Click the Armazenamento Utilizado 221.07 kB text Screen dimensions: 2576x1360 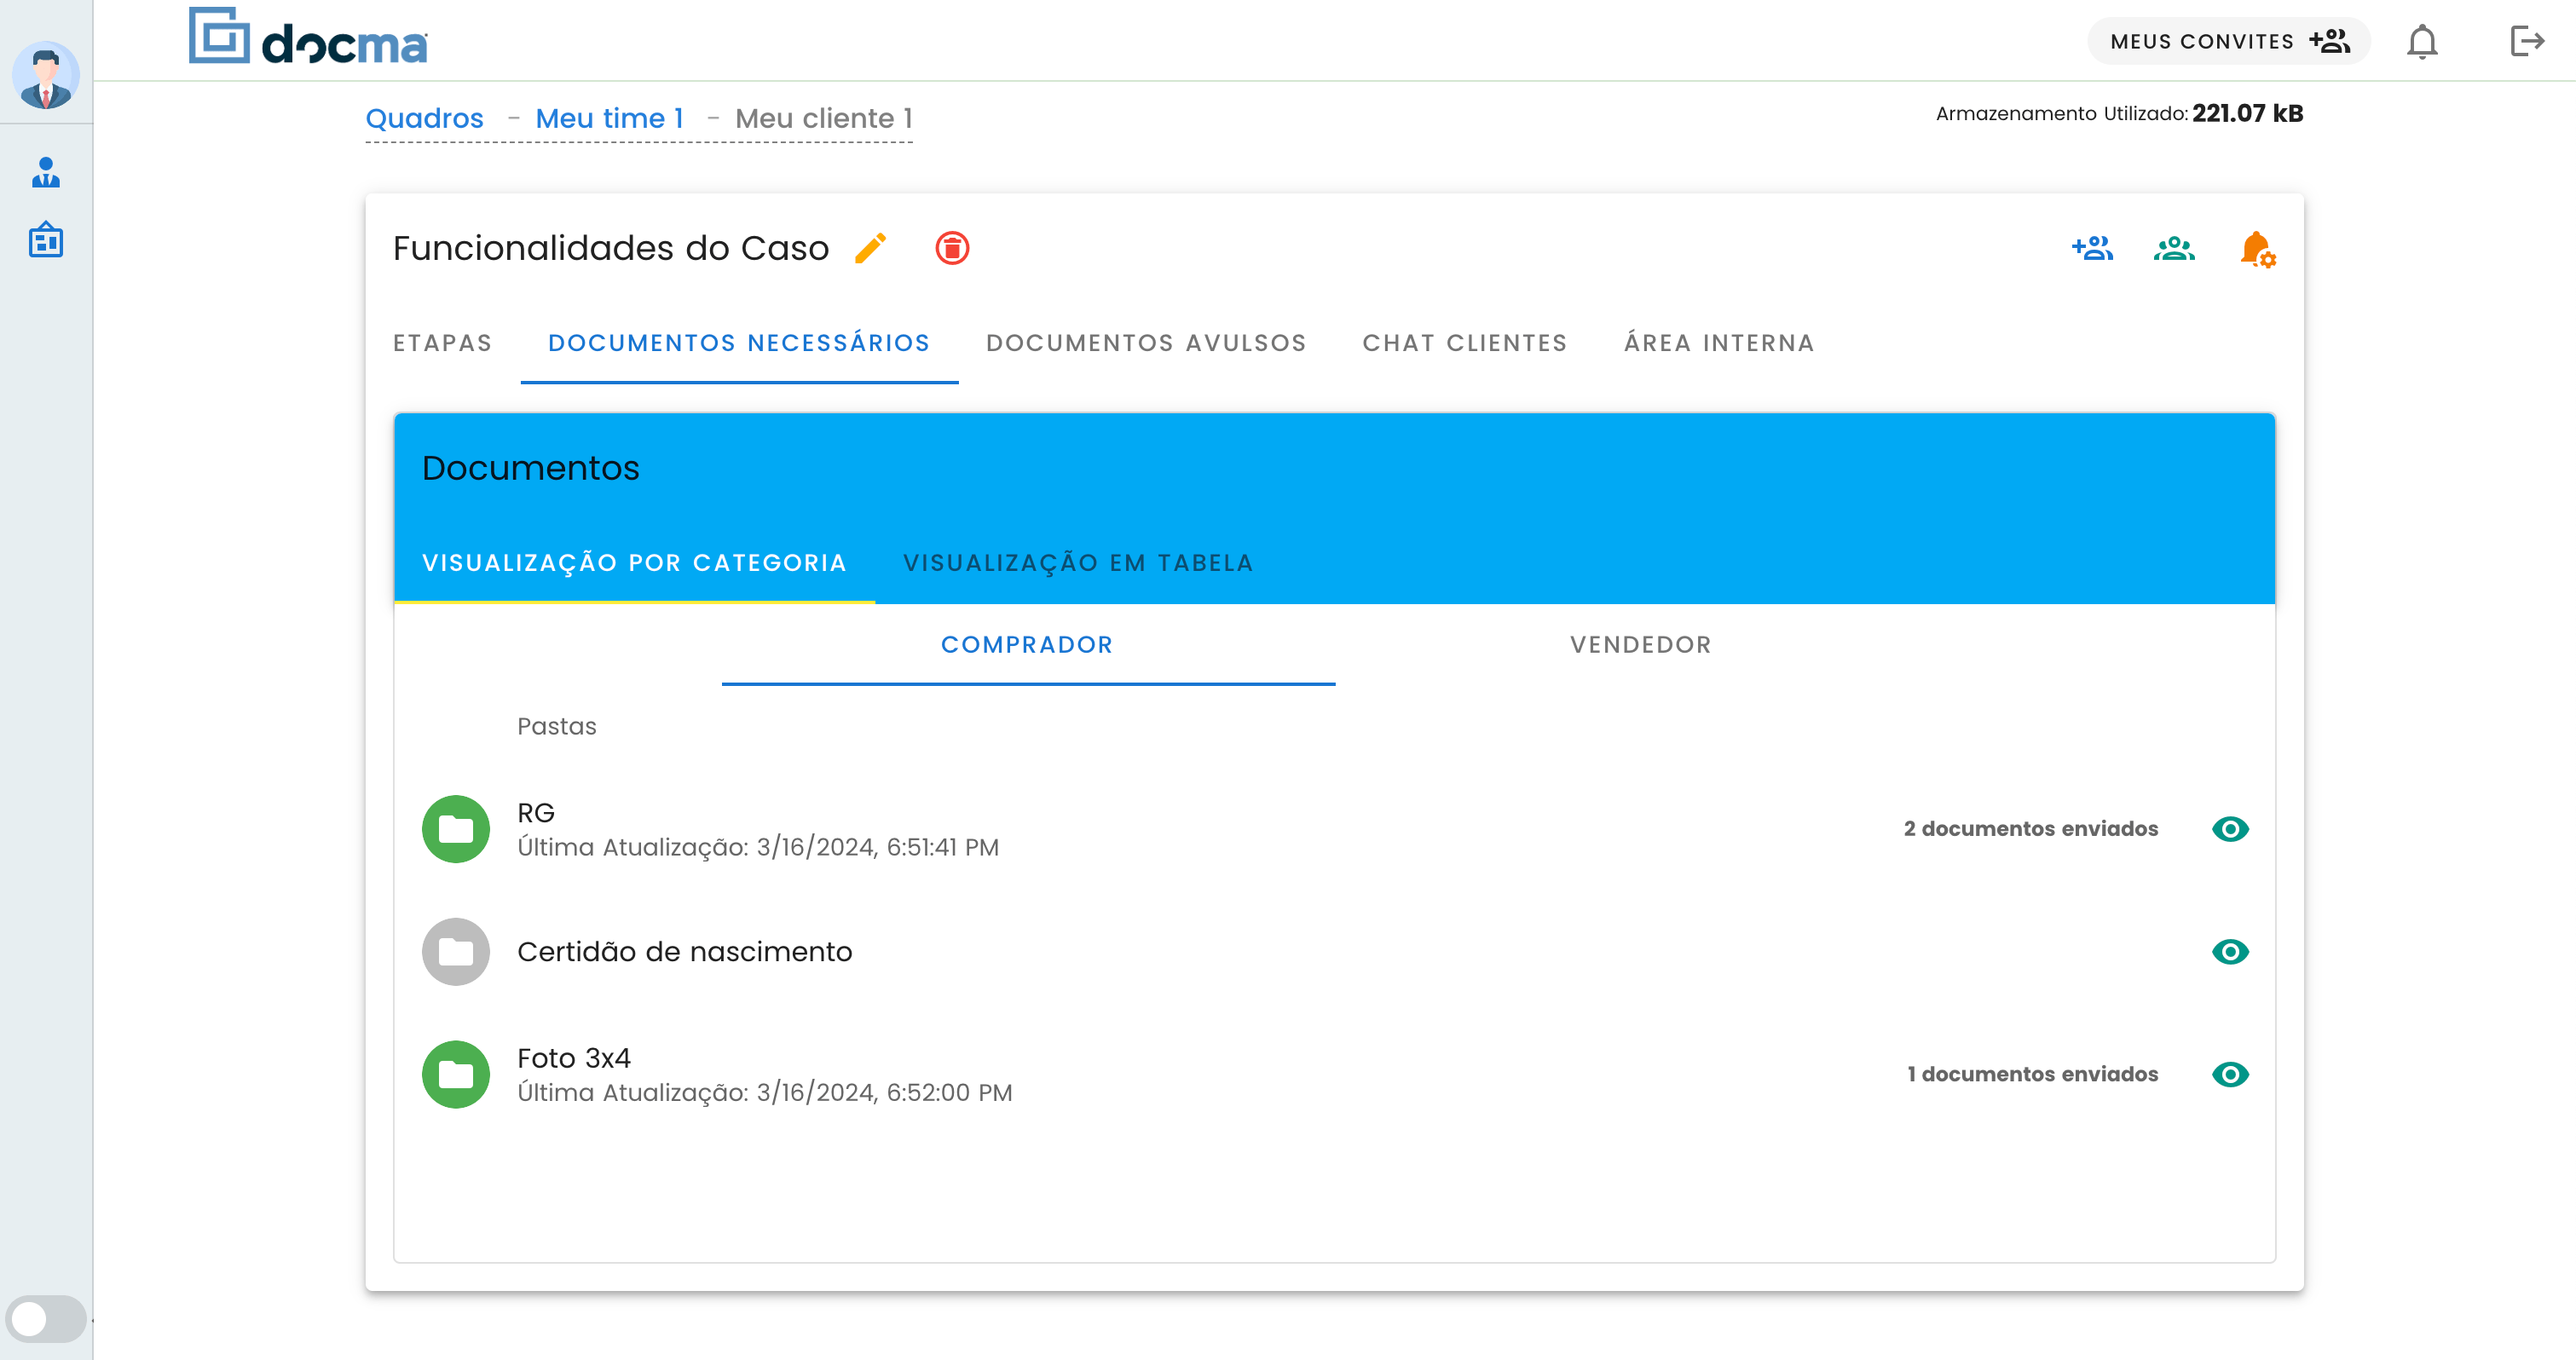[x=2119, y=113]
